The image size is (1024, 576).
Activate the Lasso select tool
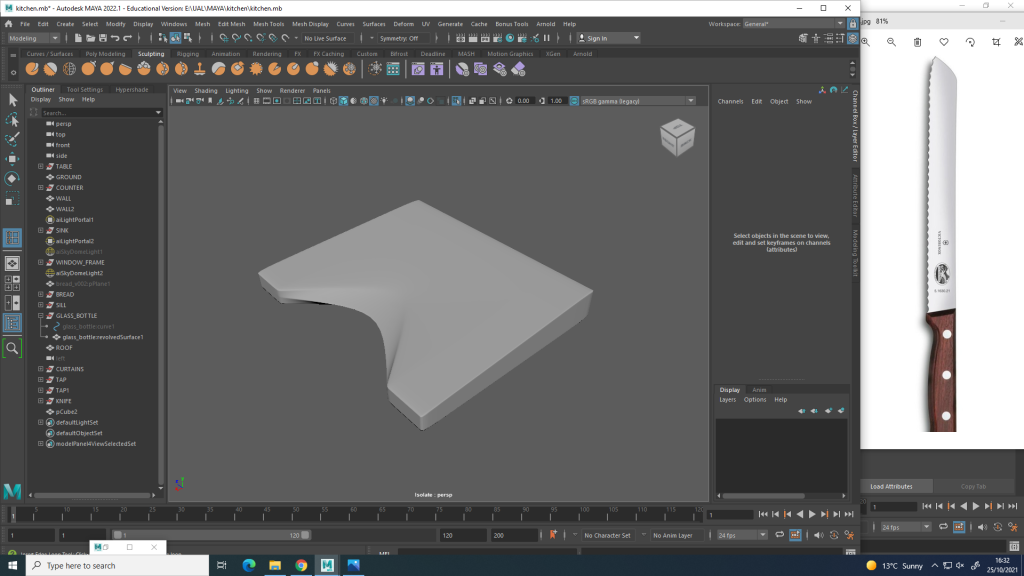12,119
